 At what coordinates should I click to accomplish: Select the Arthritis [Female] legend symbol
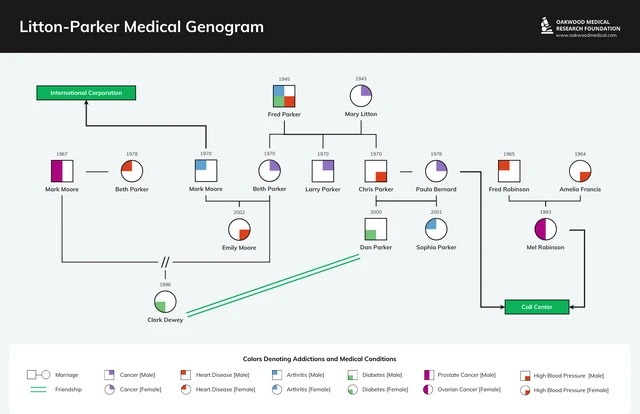point(277,390)
